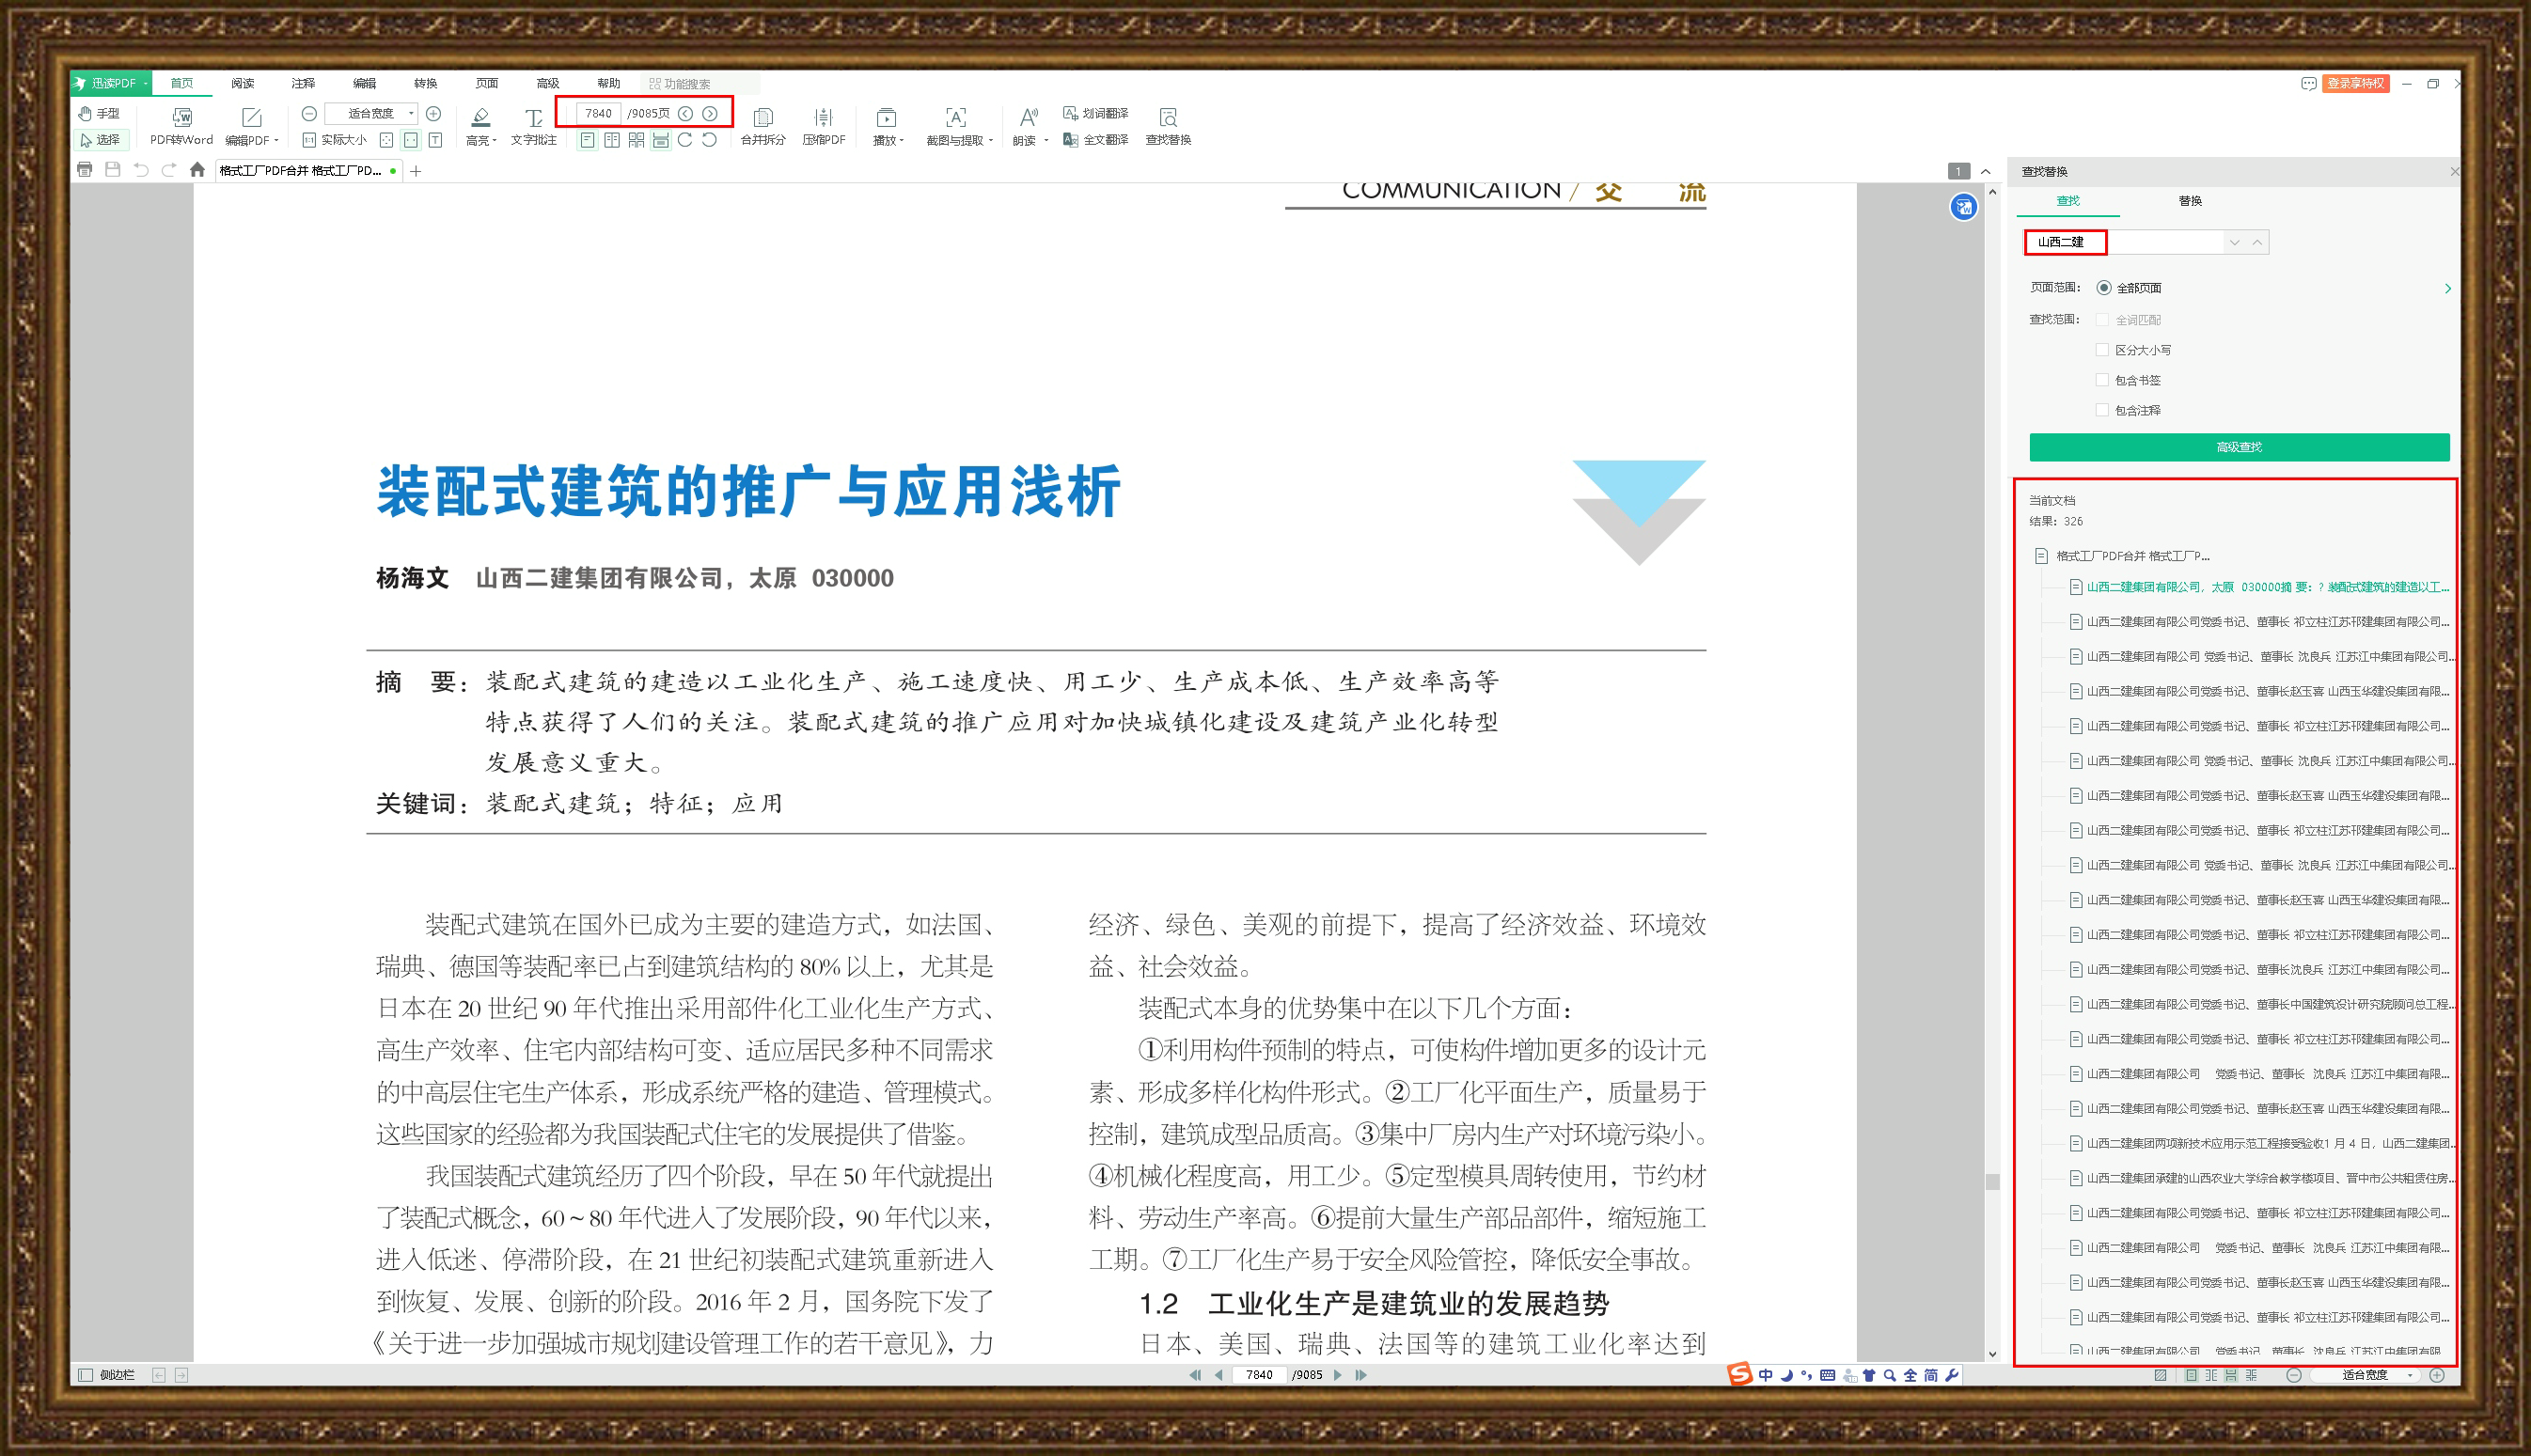Click the PDF转Word convert icon
This screenshot has width=2531, height=1456.
(182, 118)
